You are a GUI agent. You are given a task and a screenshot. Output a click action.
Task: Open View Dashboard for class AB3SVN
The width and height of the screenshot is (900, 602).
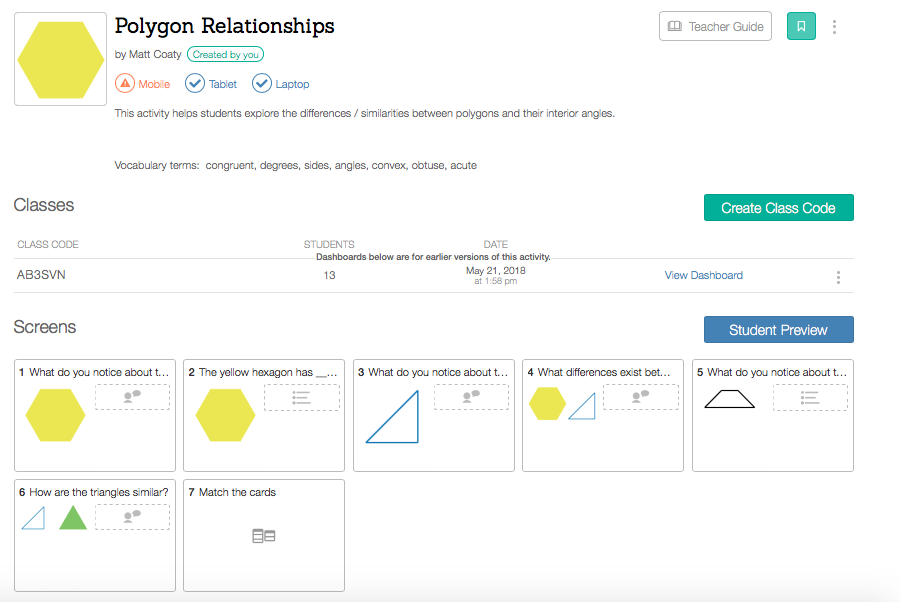click(703, 276)
